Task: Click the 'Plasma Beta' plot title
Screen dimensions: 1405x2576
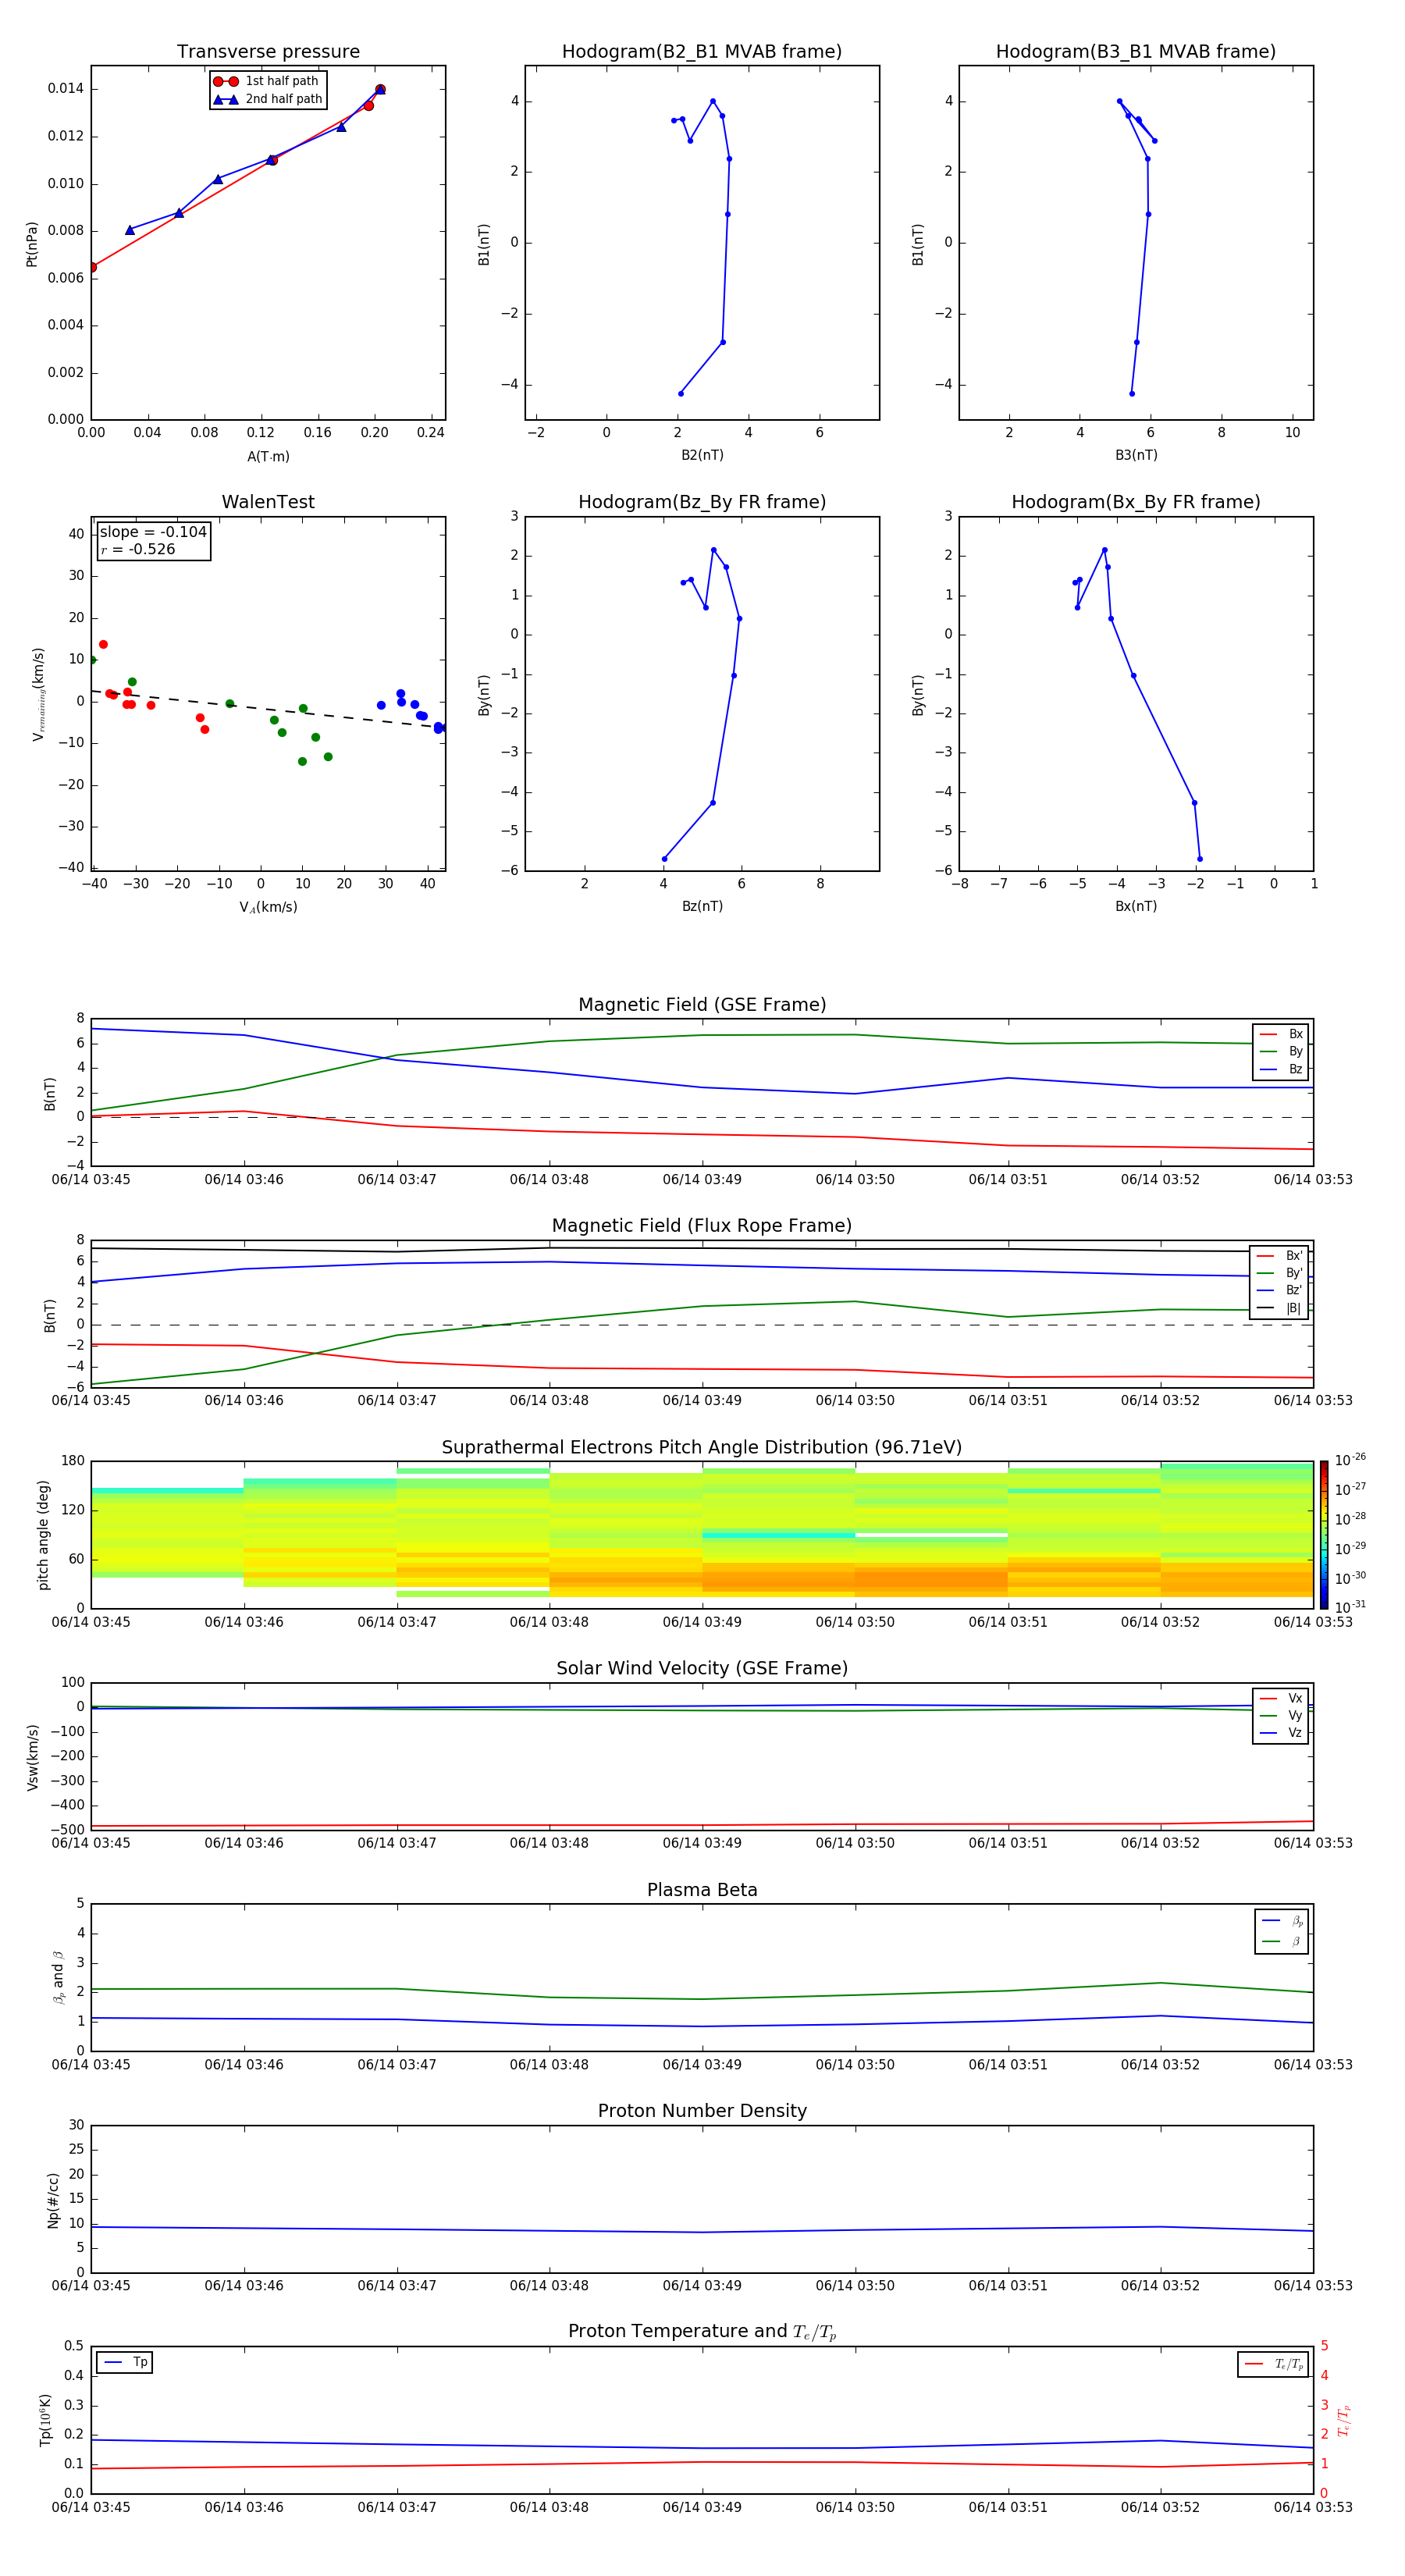Action: tap(702, 1890)
